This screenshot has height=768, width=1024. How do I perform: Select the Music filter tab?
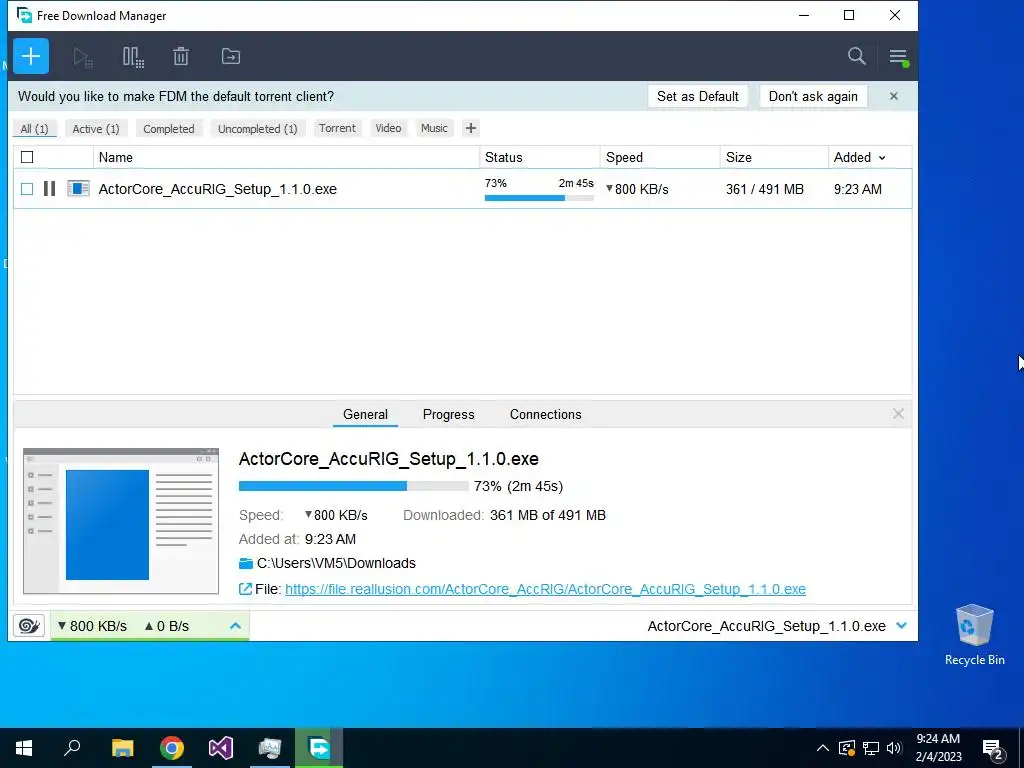(434, 128)
